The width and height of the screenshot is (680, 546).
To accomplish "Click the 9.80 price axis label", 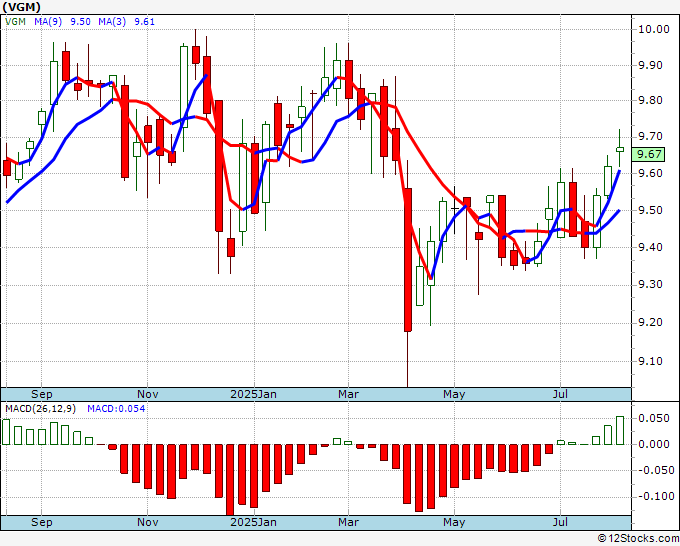I will coord(651,100).
